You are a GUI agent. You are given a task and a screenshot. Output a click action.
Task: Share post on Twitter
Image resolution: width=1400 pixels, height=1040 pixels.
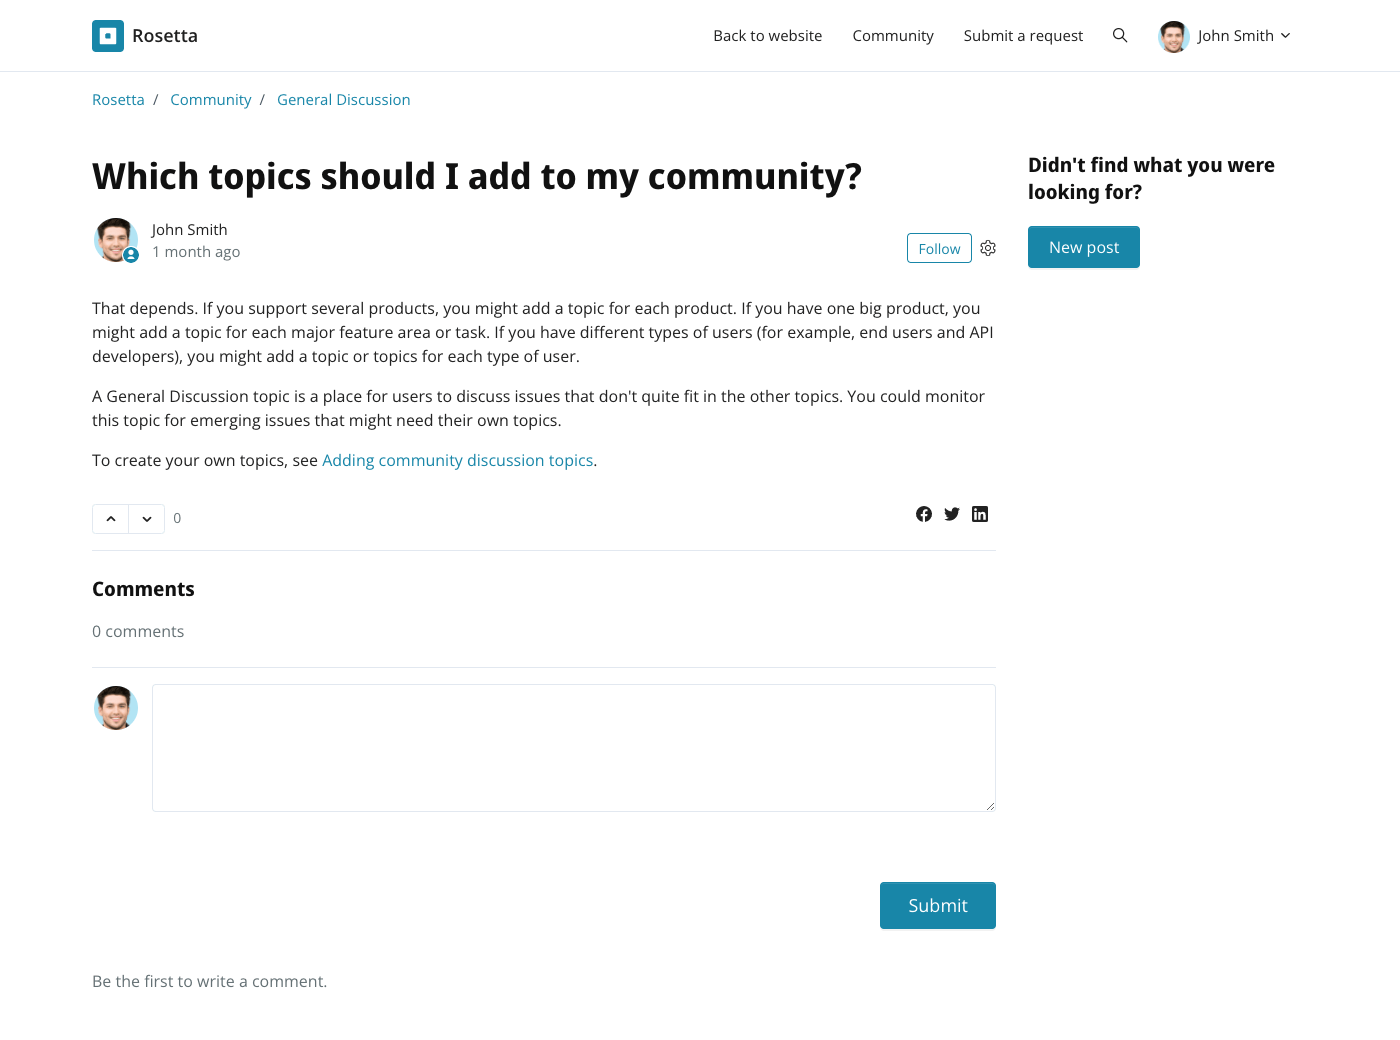coord(952,514)
